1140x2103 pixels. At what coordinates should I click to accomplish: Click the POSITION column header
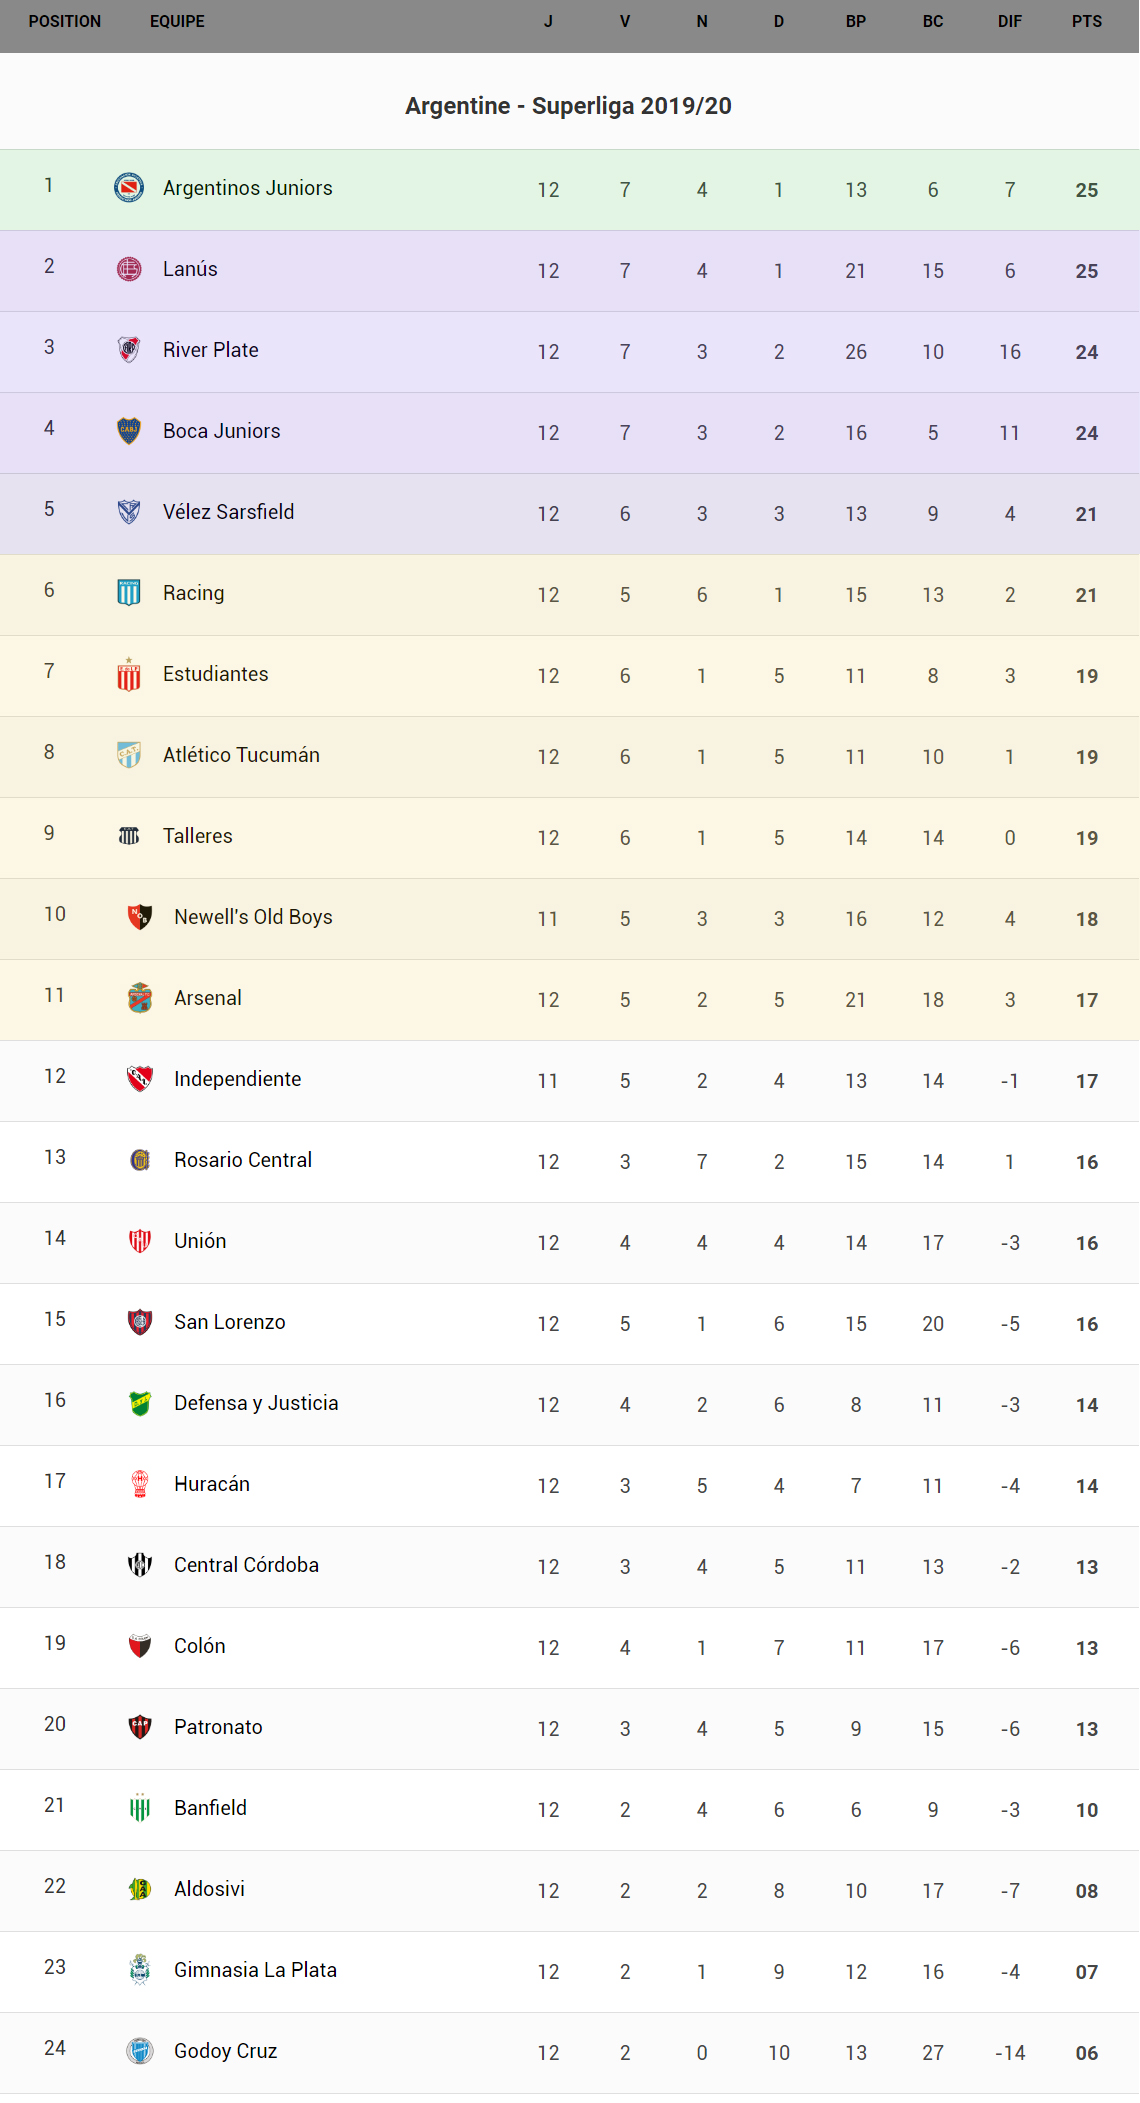65,22
